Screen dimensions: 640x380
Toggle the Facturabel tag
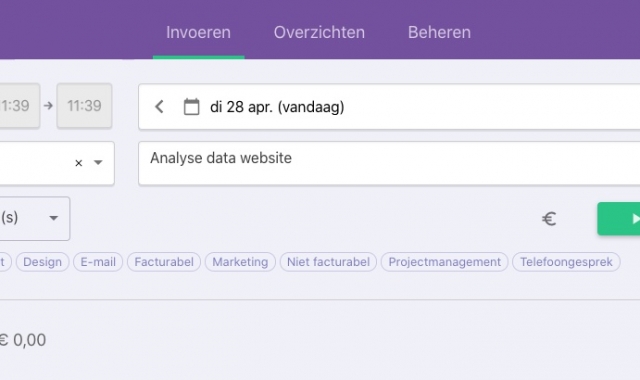pos(164,262)
